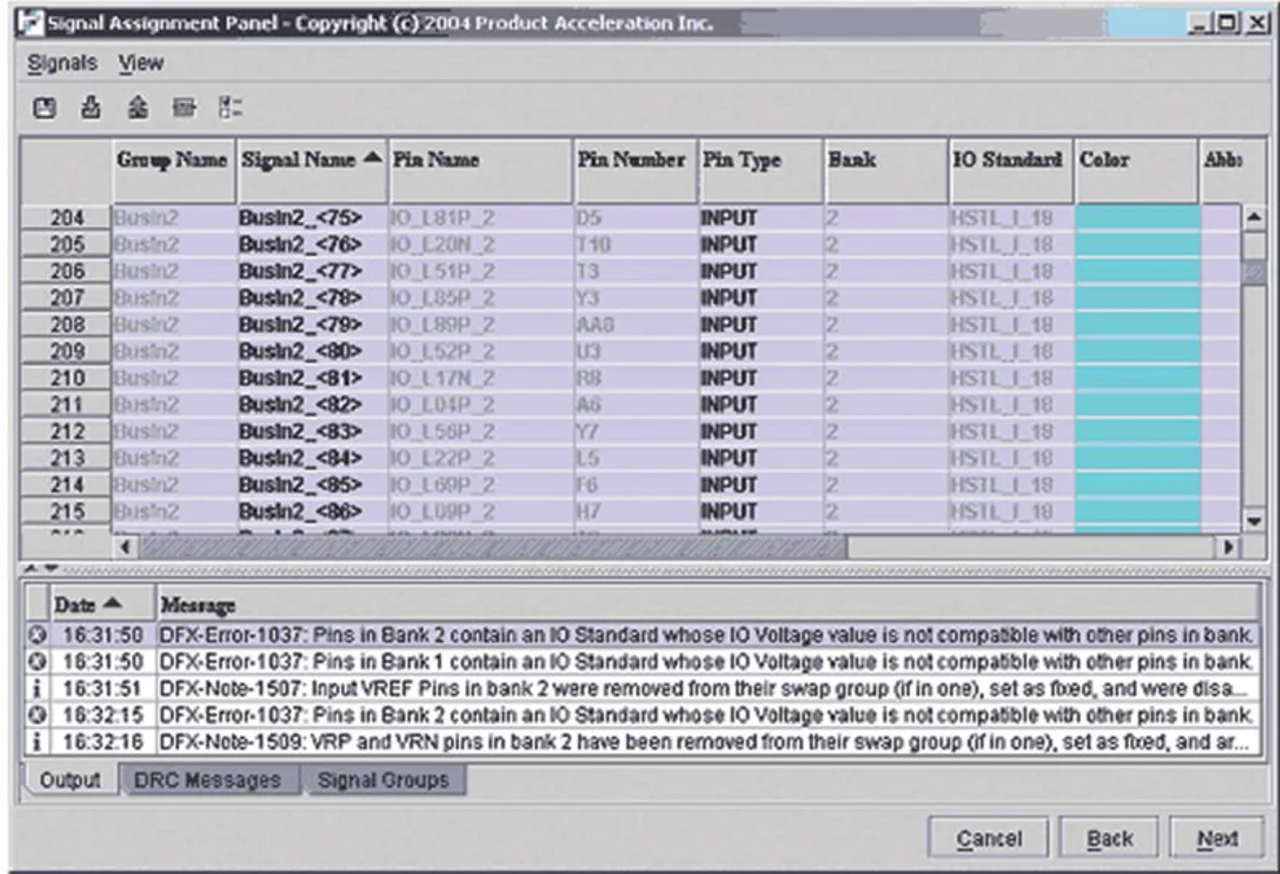Open the Signals menu
Viewport: 1280px width, 874px height.
62,63
